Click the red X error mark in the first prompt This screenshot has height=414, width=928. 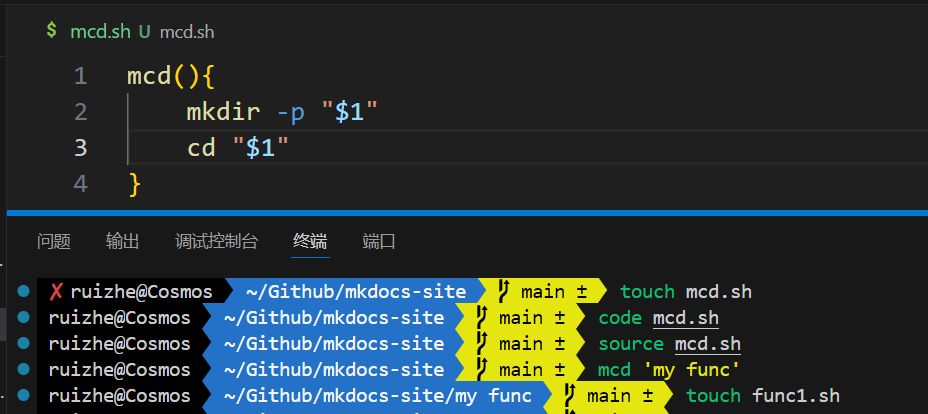[x=56, y=292]
